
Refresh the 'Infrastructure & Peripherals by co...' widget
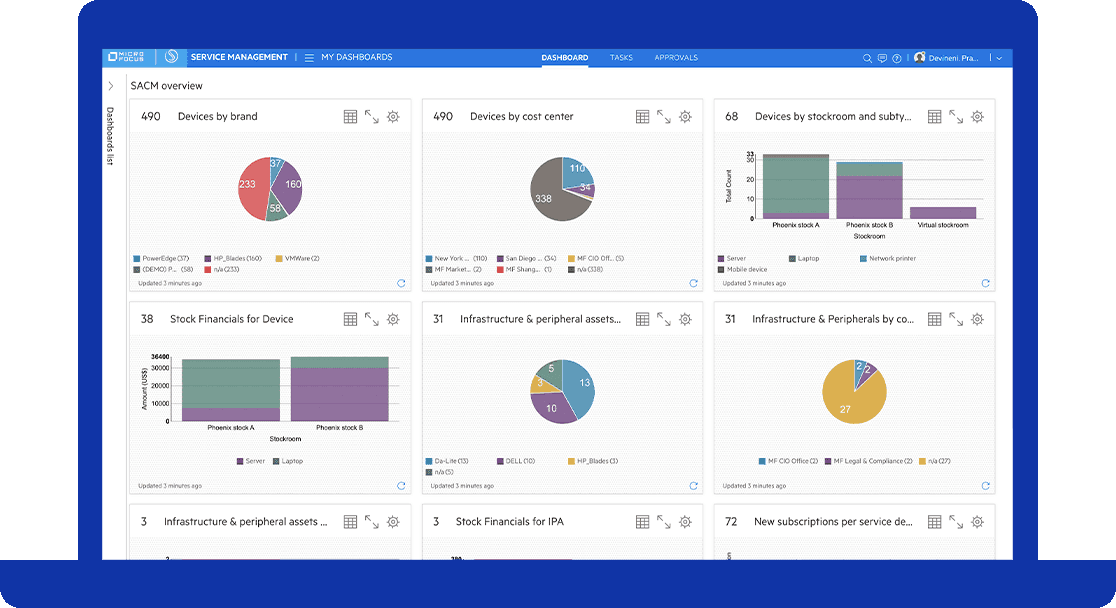986,486
